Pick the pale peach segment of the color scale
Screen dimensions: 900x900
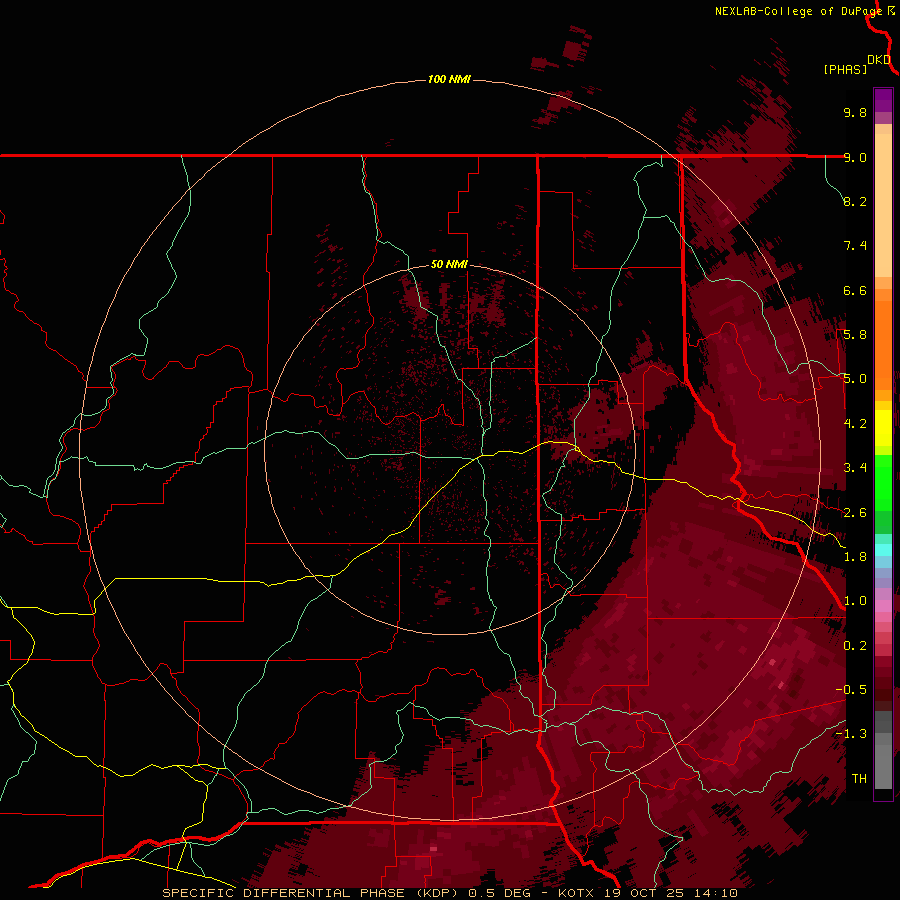[x=883, y=207]
